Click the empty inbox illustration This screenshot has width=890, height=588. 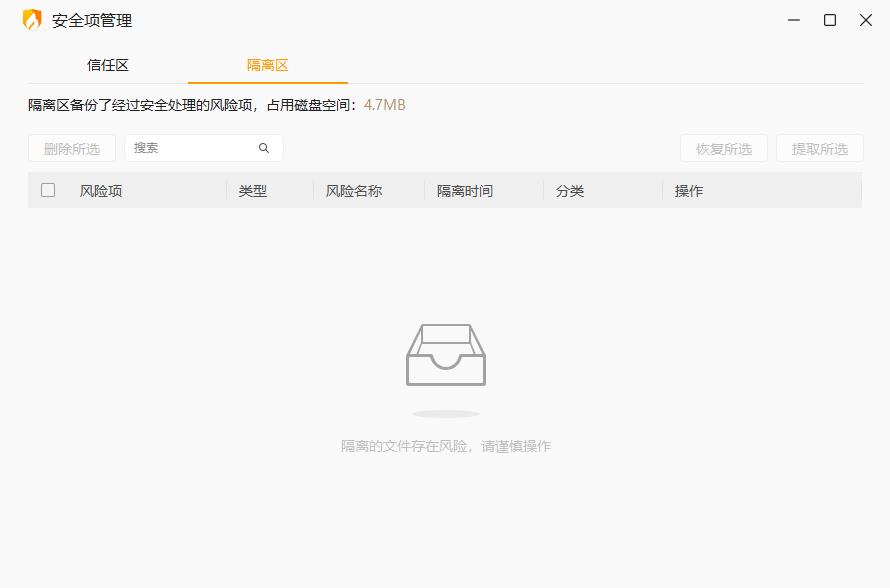pyautogui.click(x=445, y=355)
